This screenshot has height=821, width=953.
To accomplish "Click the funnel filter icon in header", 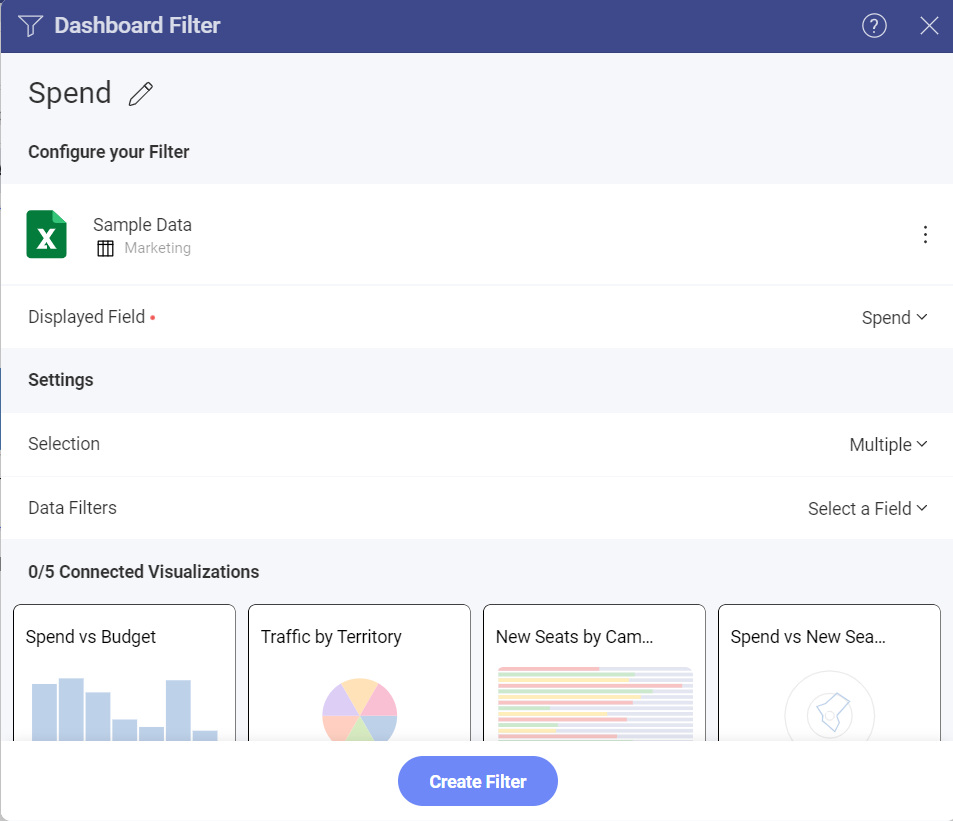I will 30,26.
